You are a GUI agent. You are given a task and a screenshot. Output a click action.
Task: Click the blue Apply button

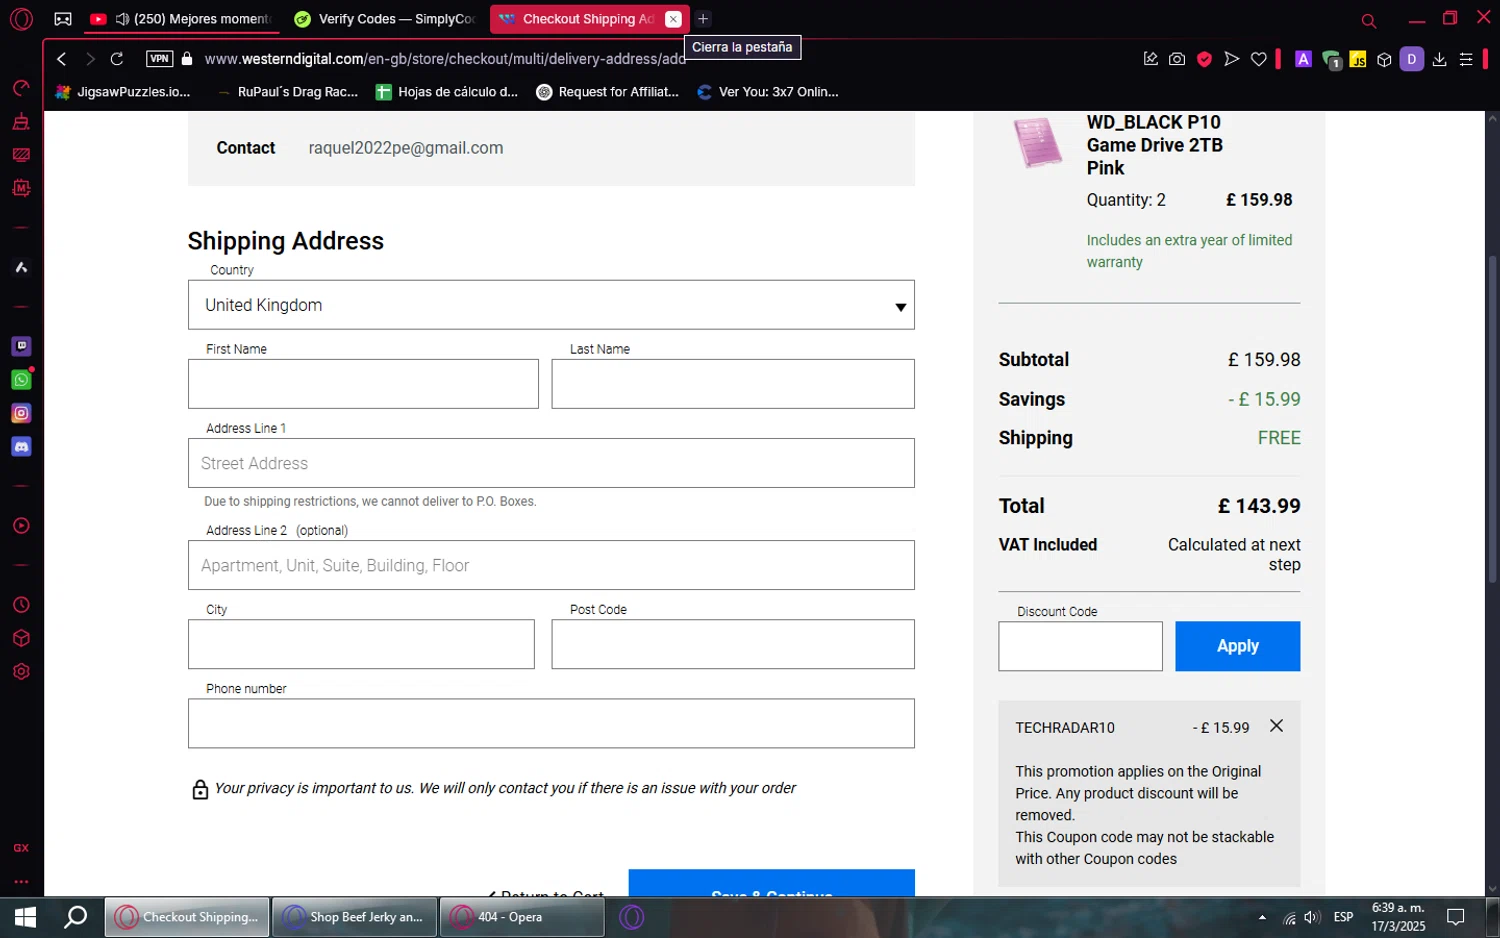(x=1238, y=646)
